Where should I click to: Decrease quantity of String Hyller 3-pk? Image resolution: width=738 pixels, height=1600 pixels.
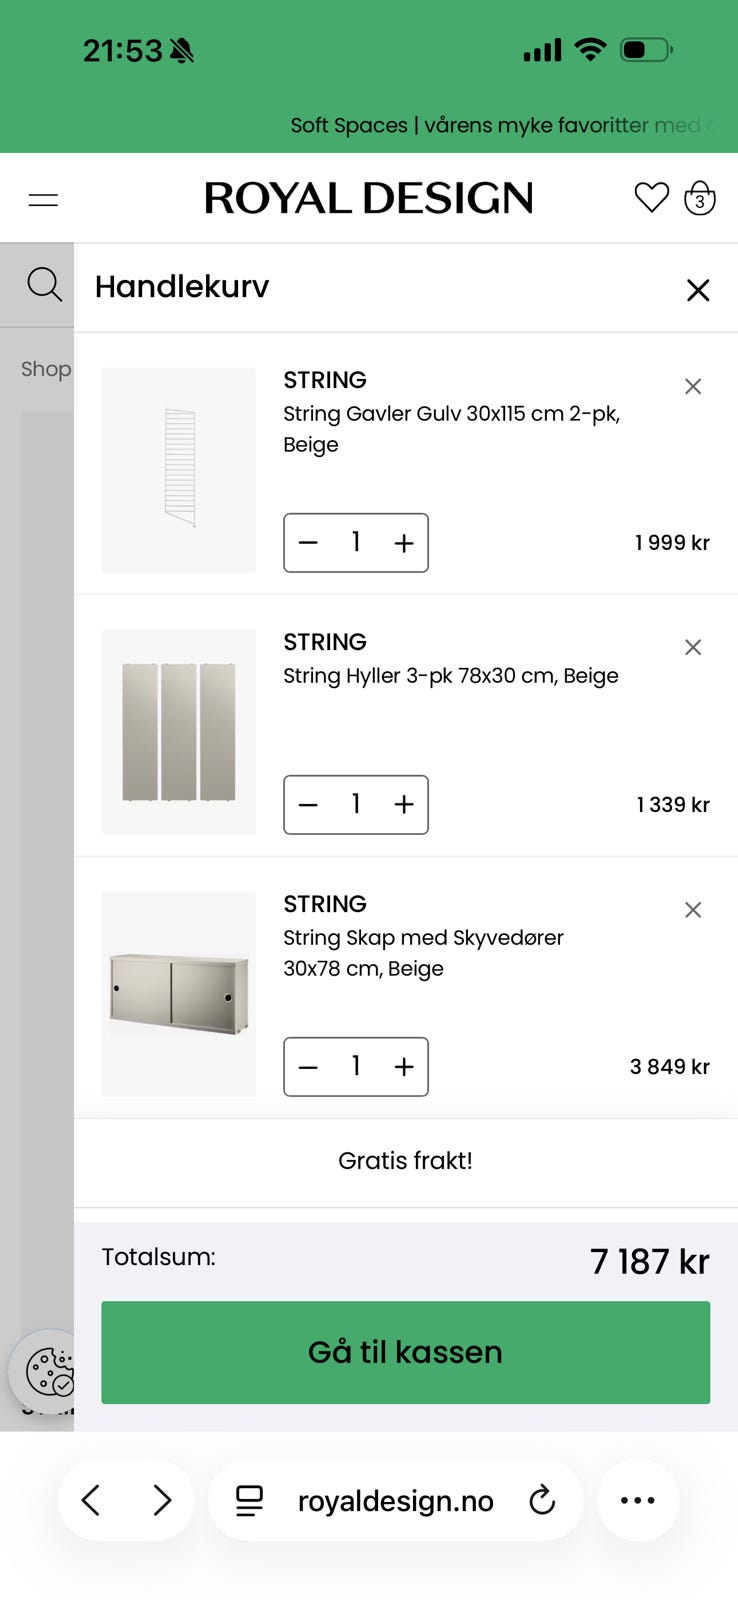(x=308, y=805)
